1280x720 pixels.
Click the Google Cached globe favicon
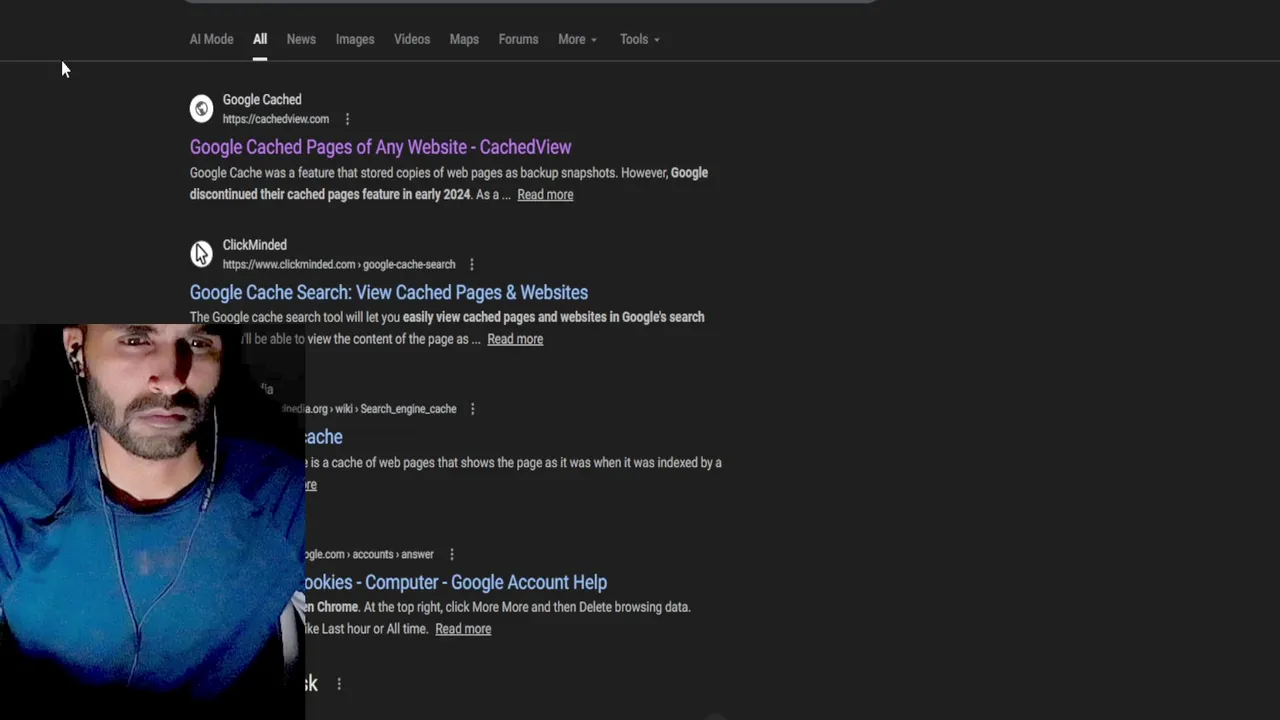pos(202,108)
